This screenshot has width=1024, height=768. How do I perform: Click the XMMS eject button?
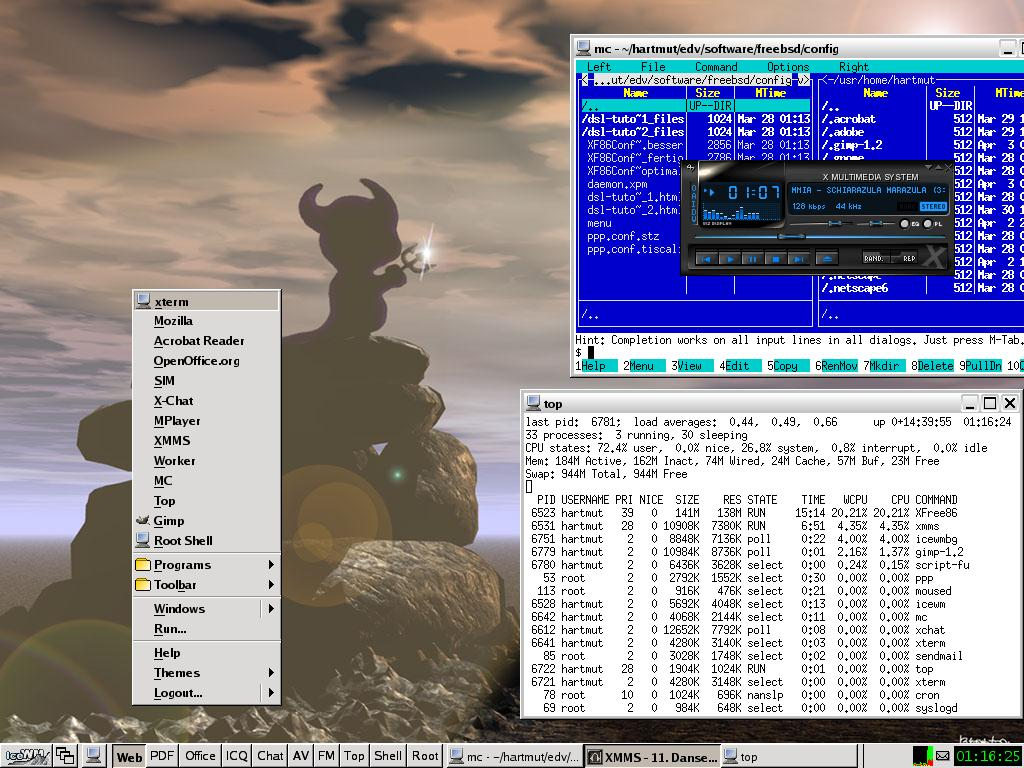pos(827,259)
